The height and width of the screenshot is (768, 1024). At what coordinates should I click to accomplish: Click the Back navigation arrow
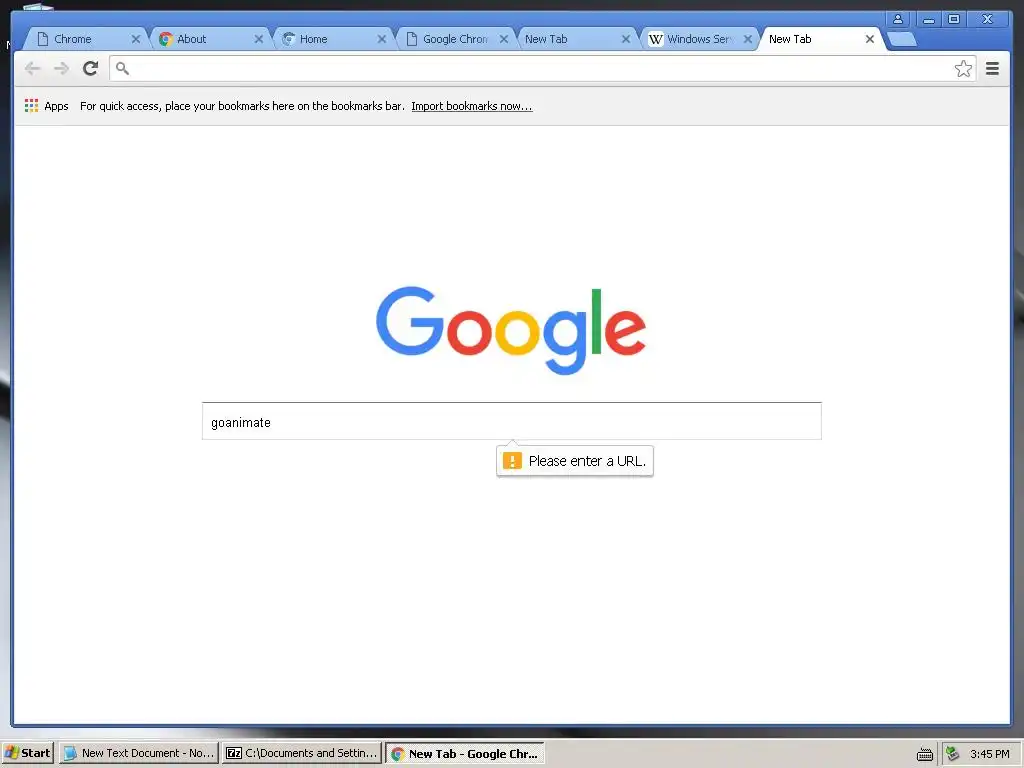pyautogui.click(x=33, y=69)
